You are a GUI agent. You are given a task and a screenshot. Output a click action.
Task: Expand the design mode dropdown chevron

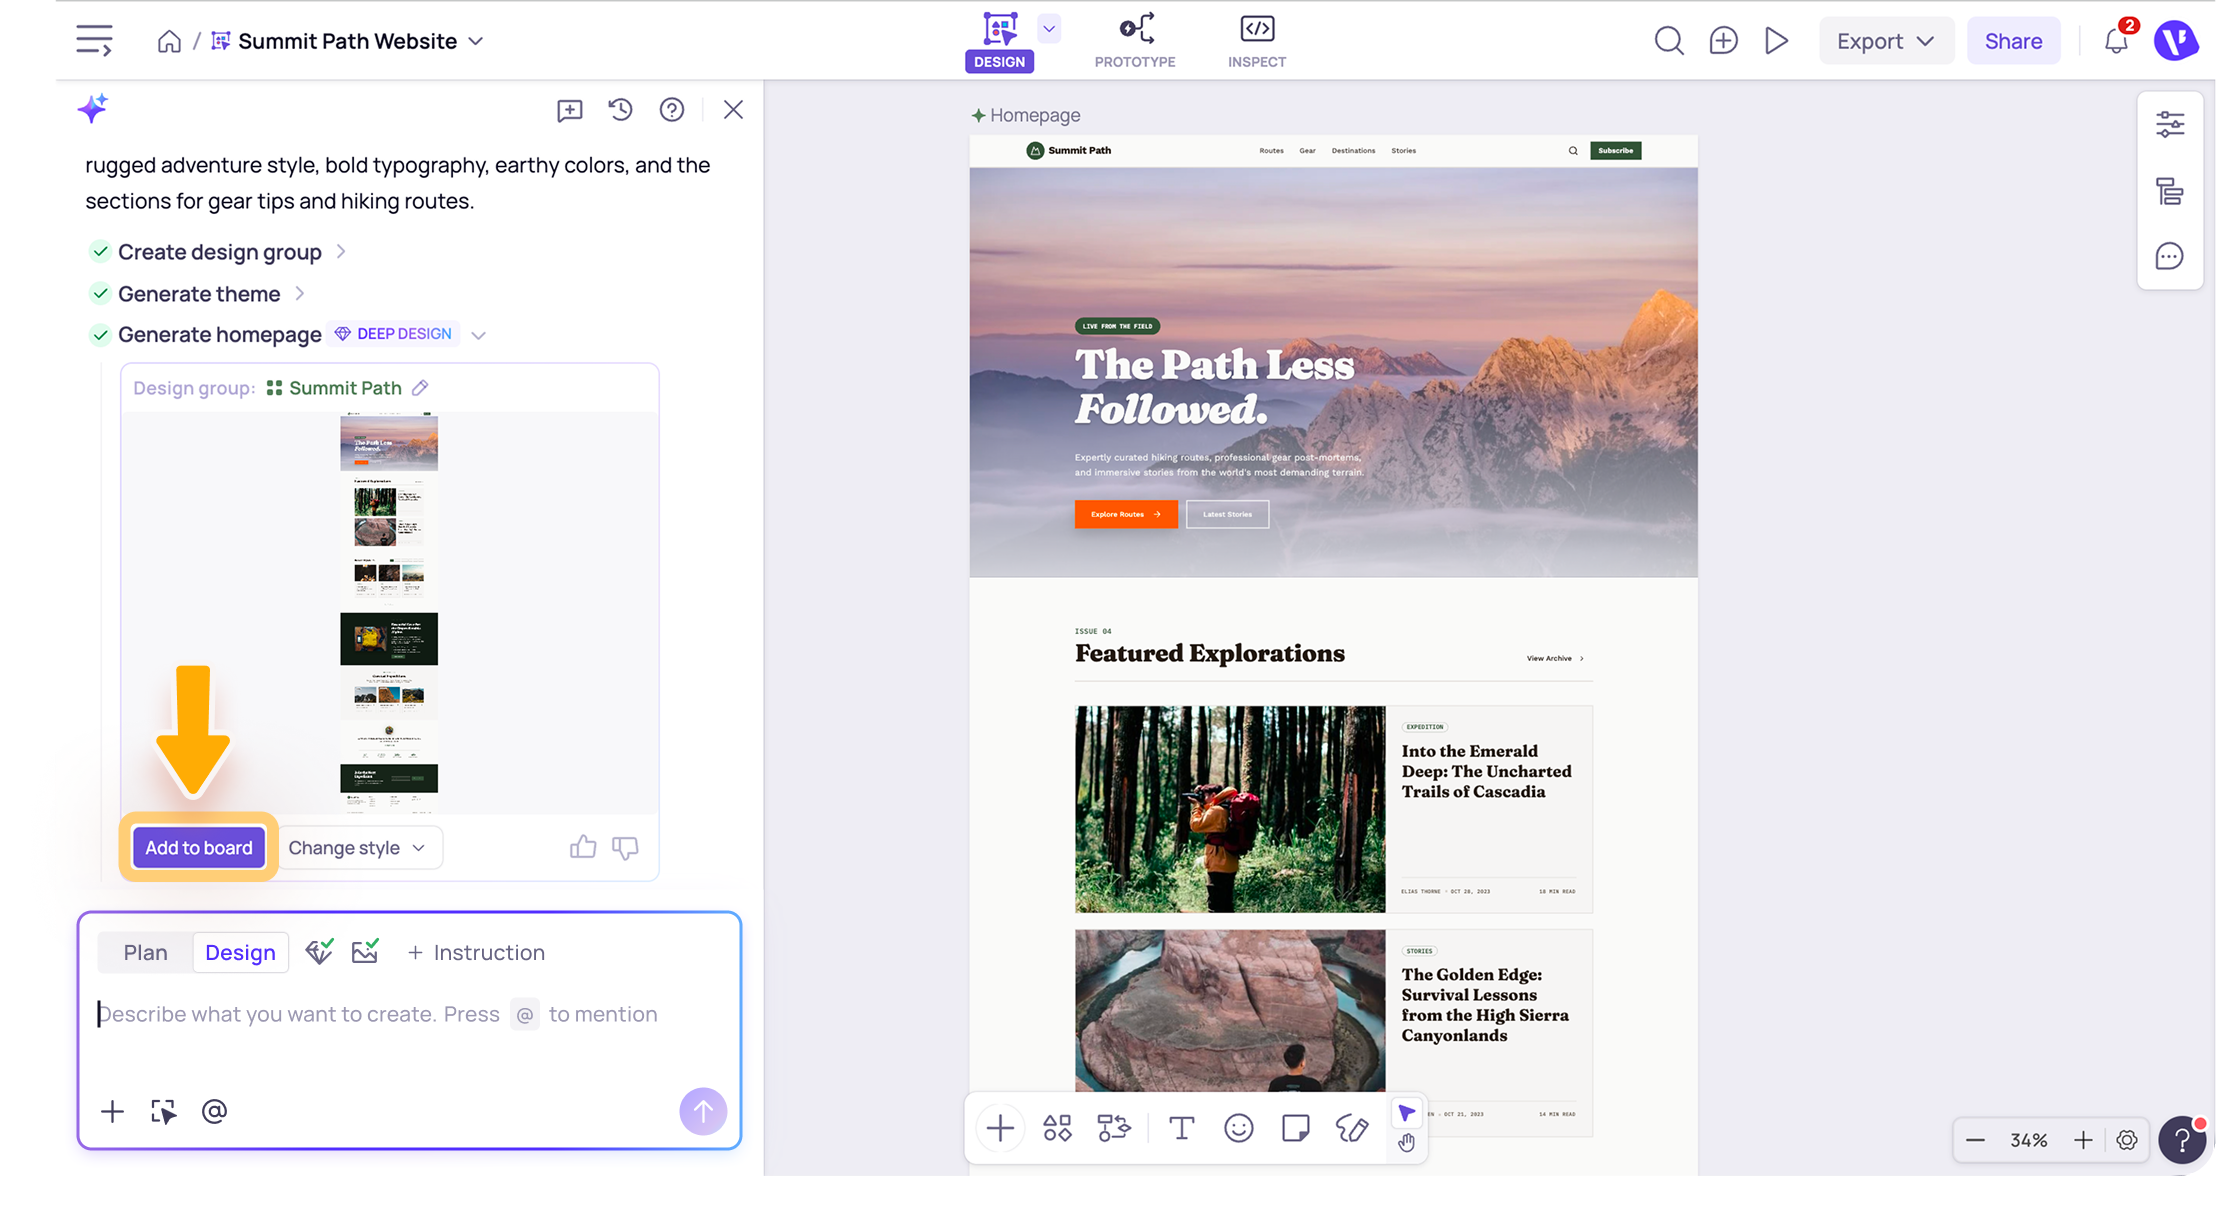pyautogui.click(x=1049, y=29)
